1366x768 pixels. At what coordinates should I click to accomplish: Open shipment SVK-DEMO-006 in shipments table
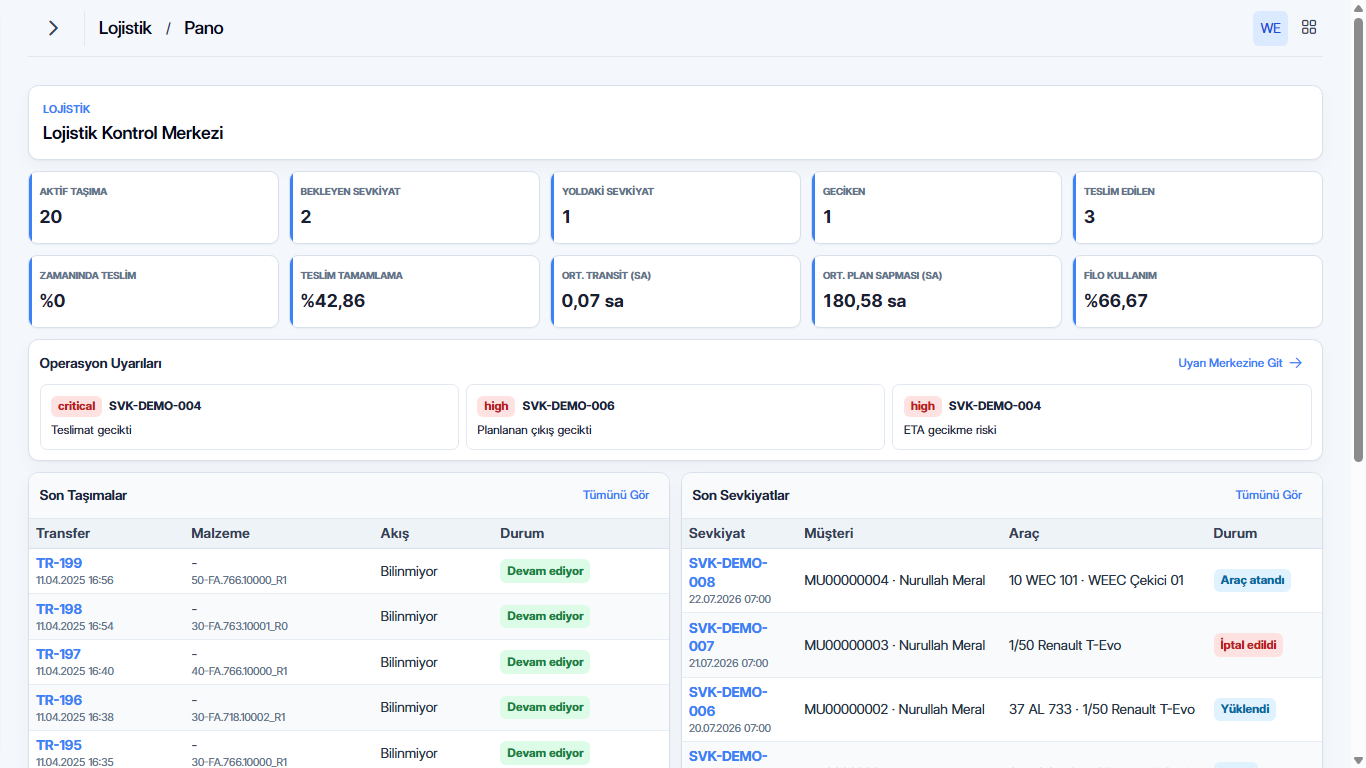pos(728,701)
